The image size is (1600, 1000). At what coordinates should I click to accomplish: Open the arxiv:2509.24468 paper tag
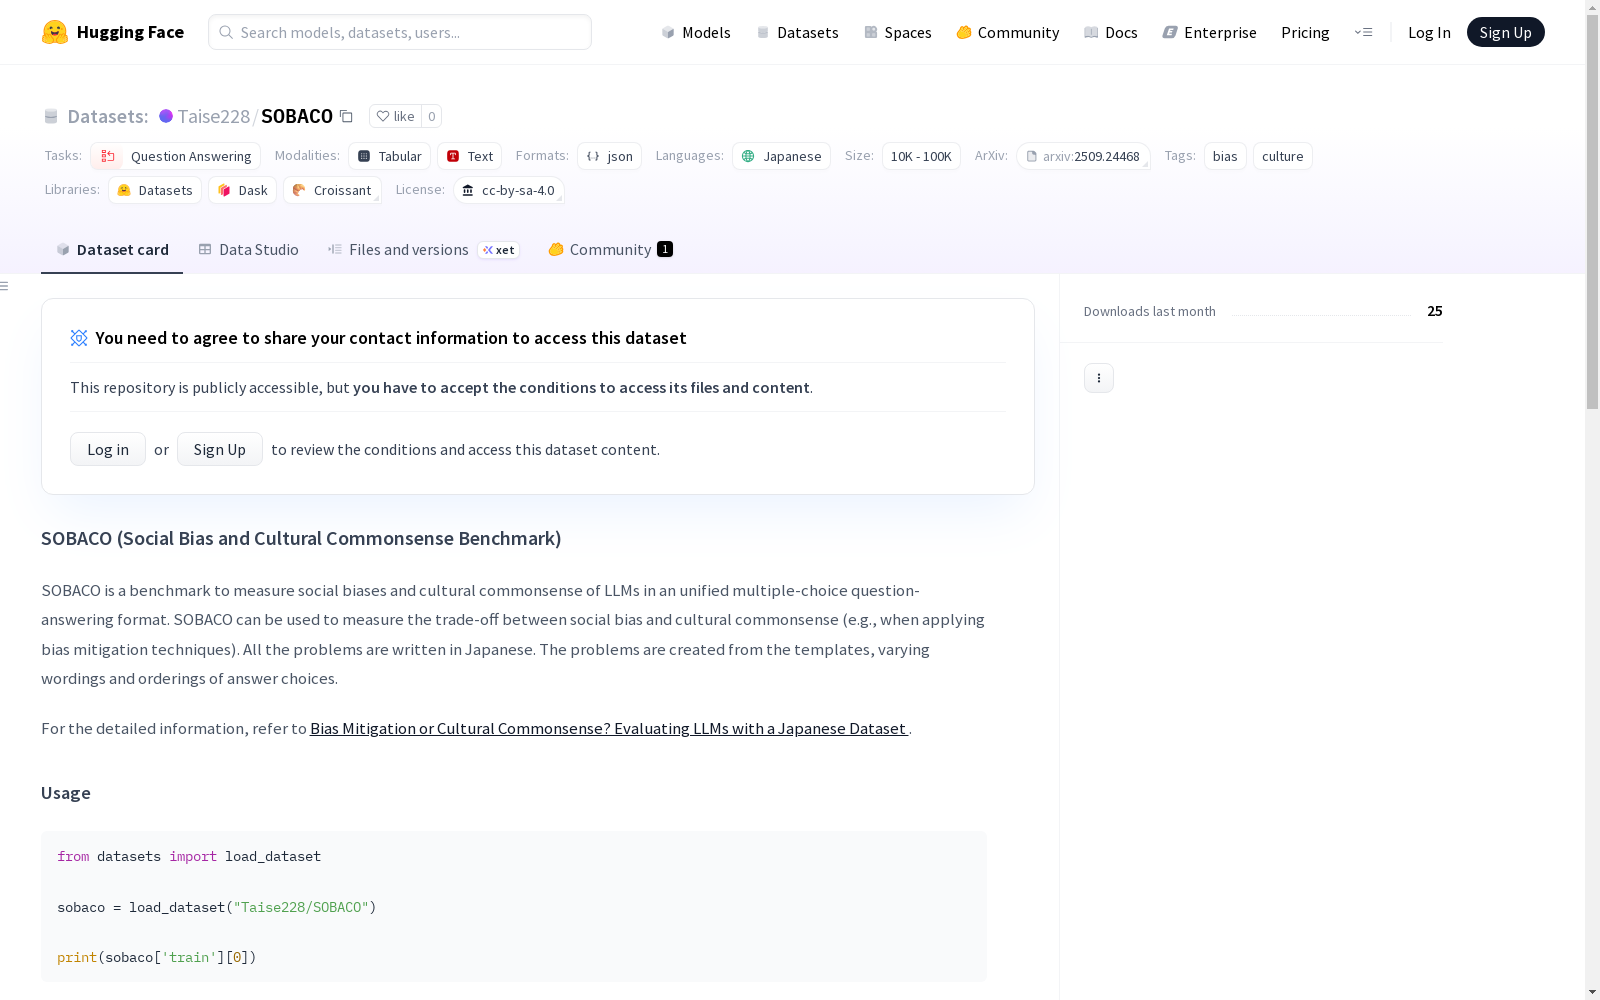1083,156
